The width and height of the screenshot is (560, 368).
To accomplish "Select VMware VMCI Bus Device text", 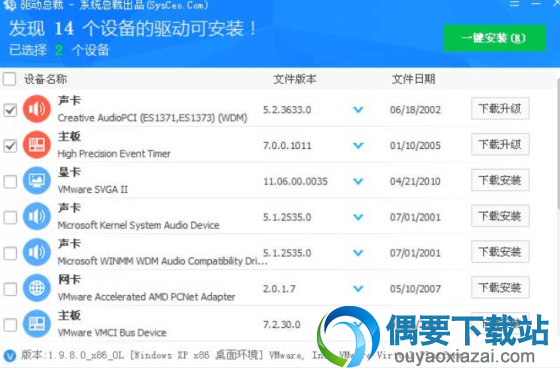I will pos(112,333).
